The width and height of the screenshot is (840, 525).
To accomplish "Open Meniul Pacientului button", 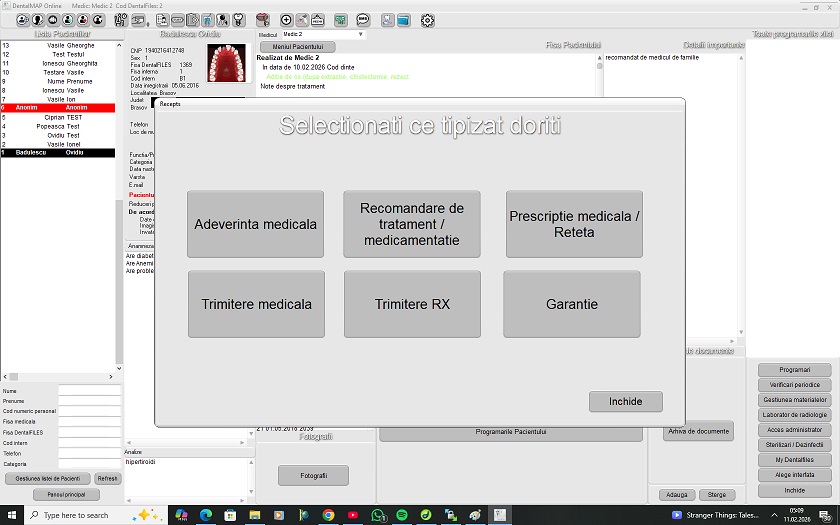I will point(298,47).
